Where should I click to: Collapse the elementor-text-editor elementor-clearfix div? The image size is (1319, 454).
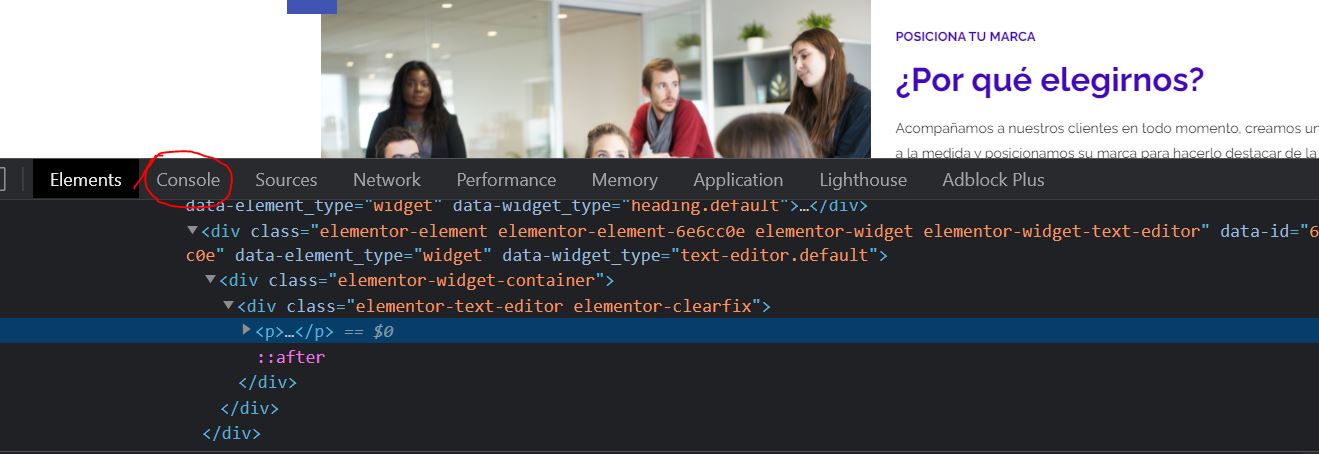click(x=229, y=305)
